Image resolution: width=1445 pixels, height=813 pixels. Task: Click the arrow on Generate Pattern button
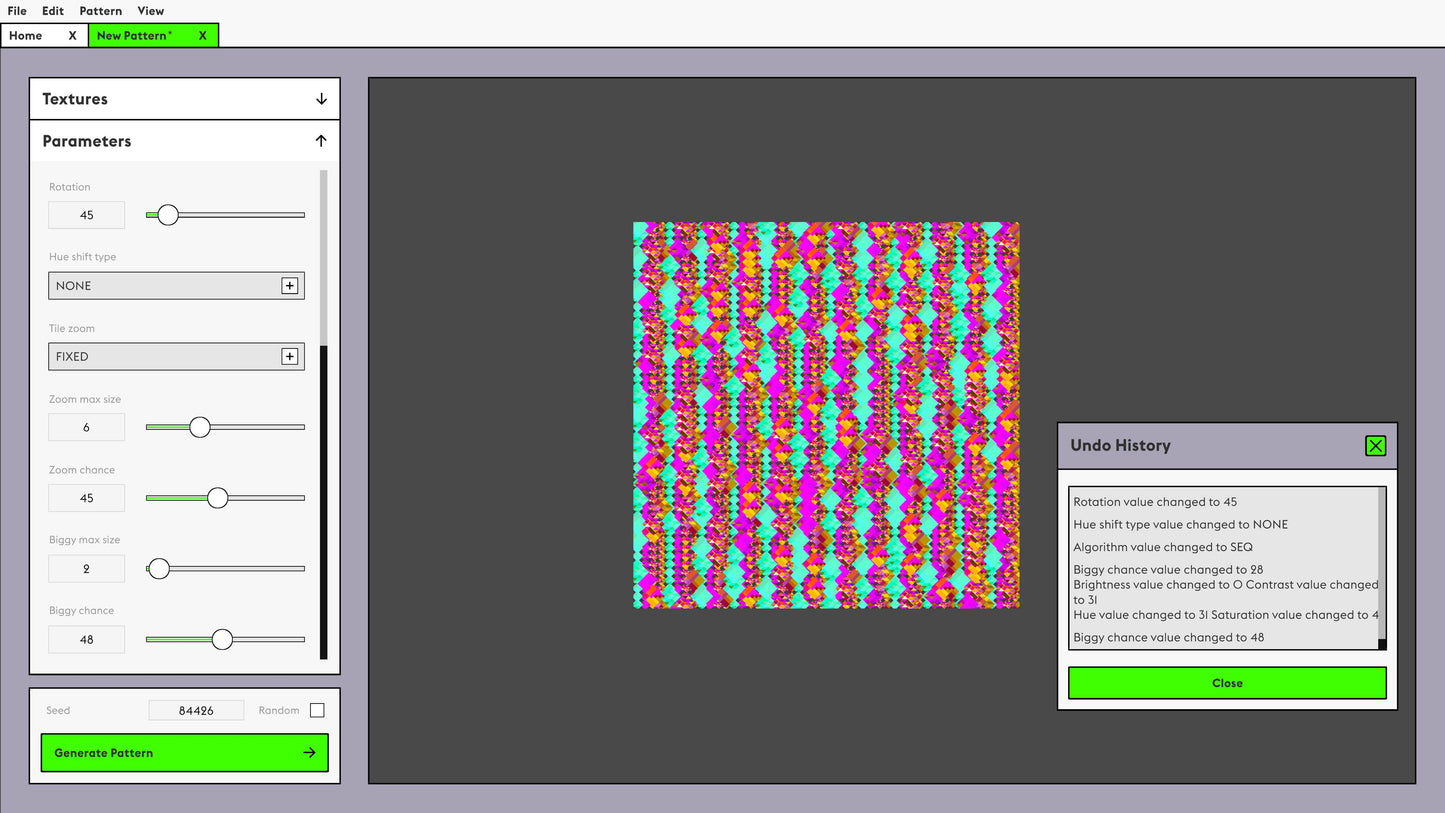point(309,753)
